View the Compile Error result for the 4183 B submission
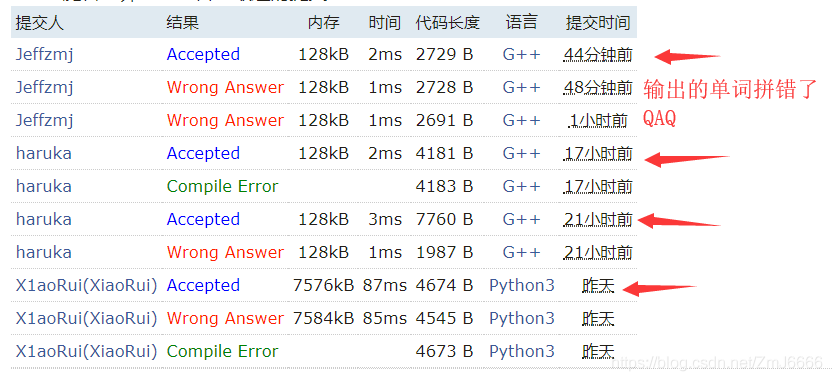The image size is (832, 381). tap(222, 186)
